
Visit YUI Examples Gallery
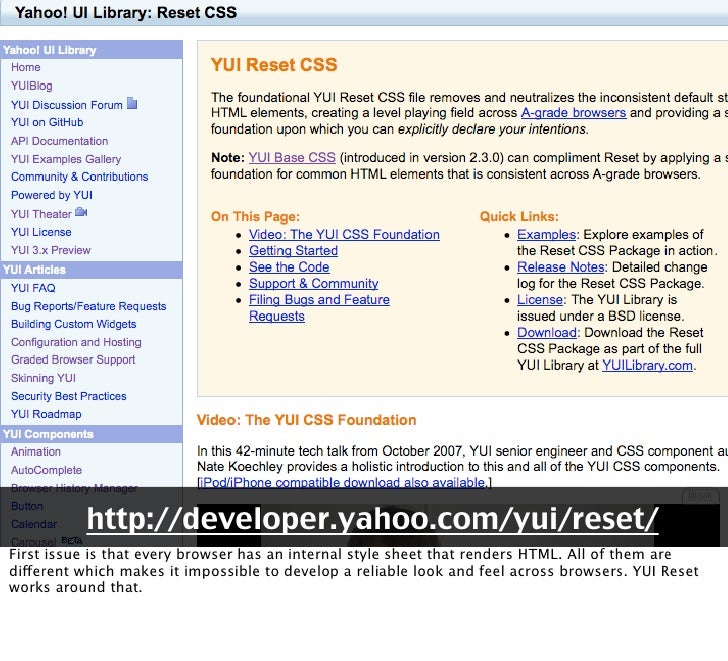click(x=66, y=159)
